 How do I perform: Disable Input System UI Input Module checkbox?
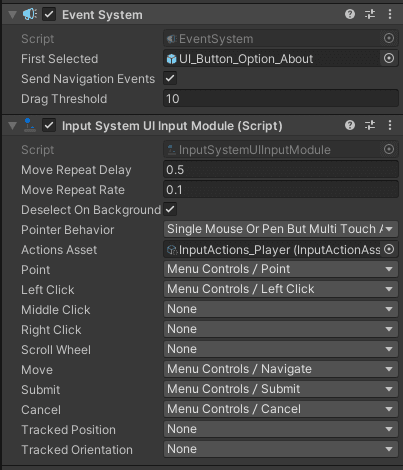pyautogui.click(x=49, y=126)
